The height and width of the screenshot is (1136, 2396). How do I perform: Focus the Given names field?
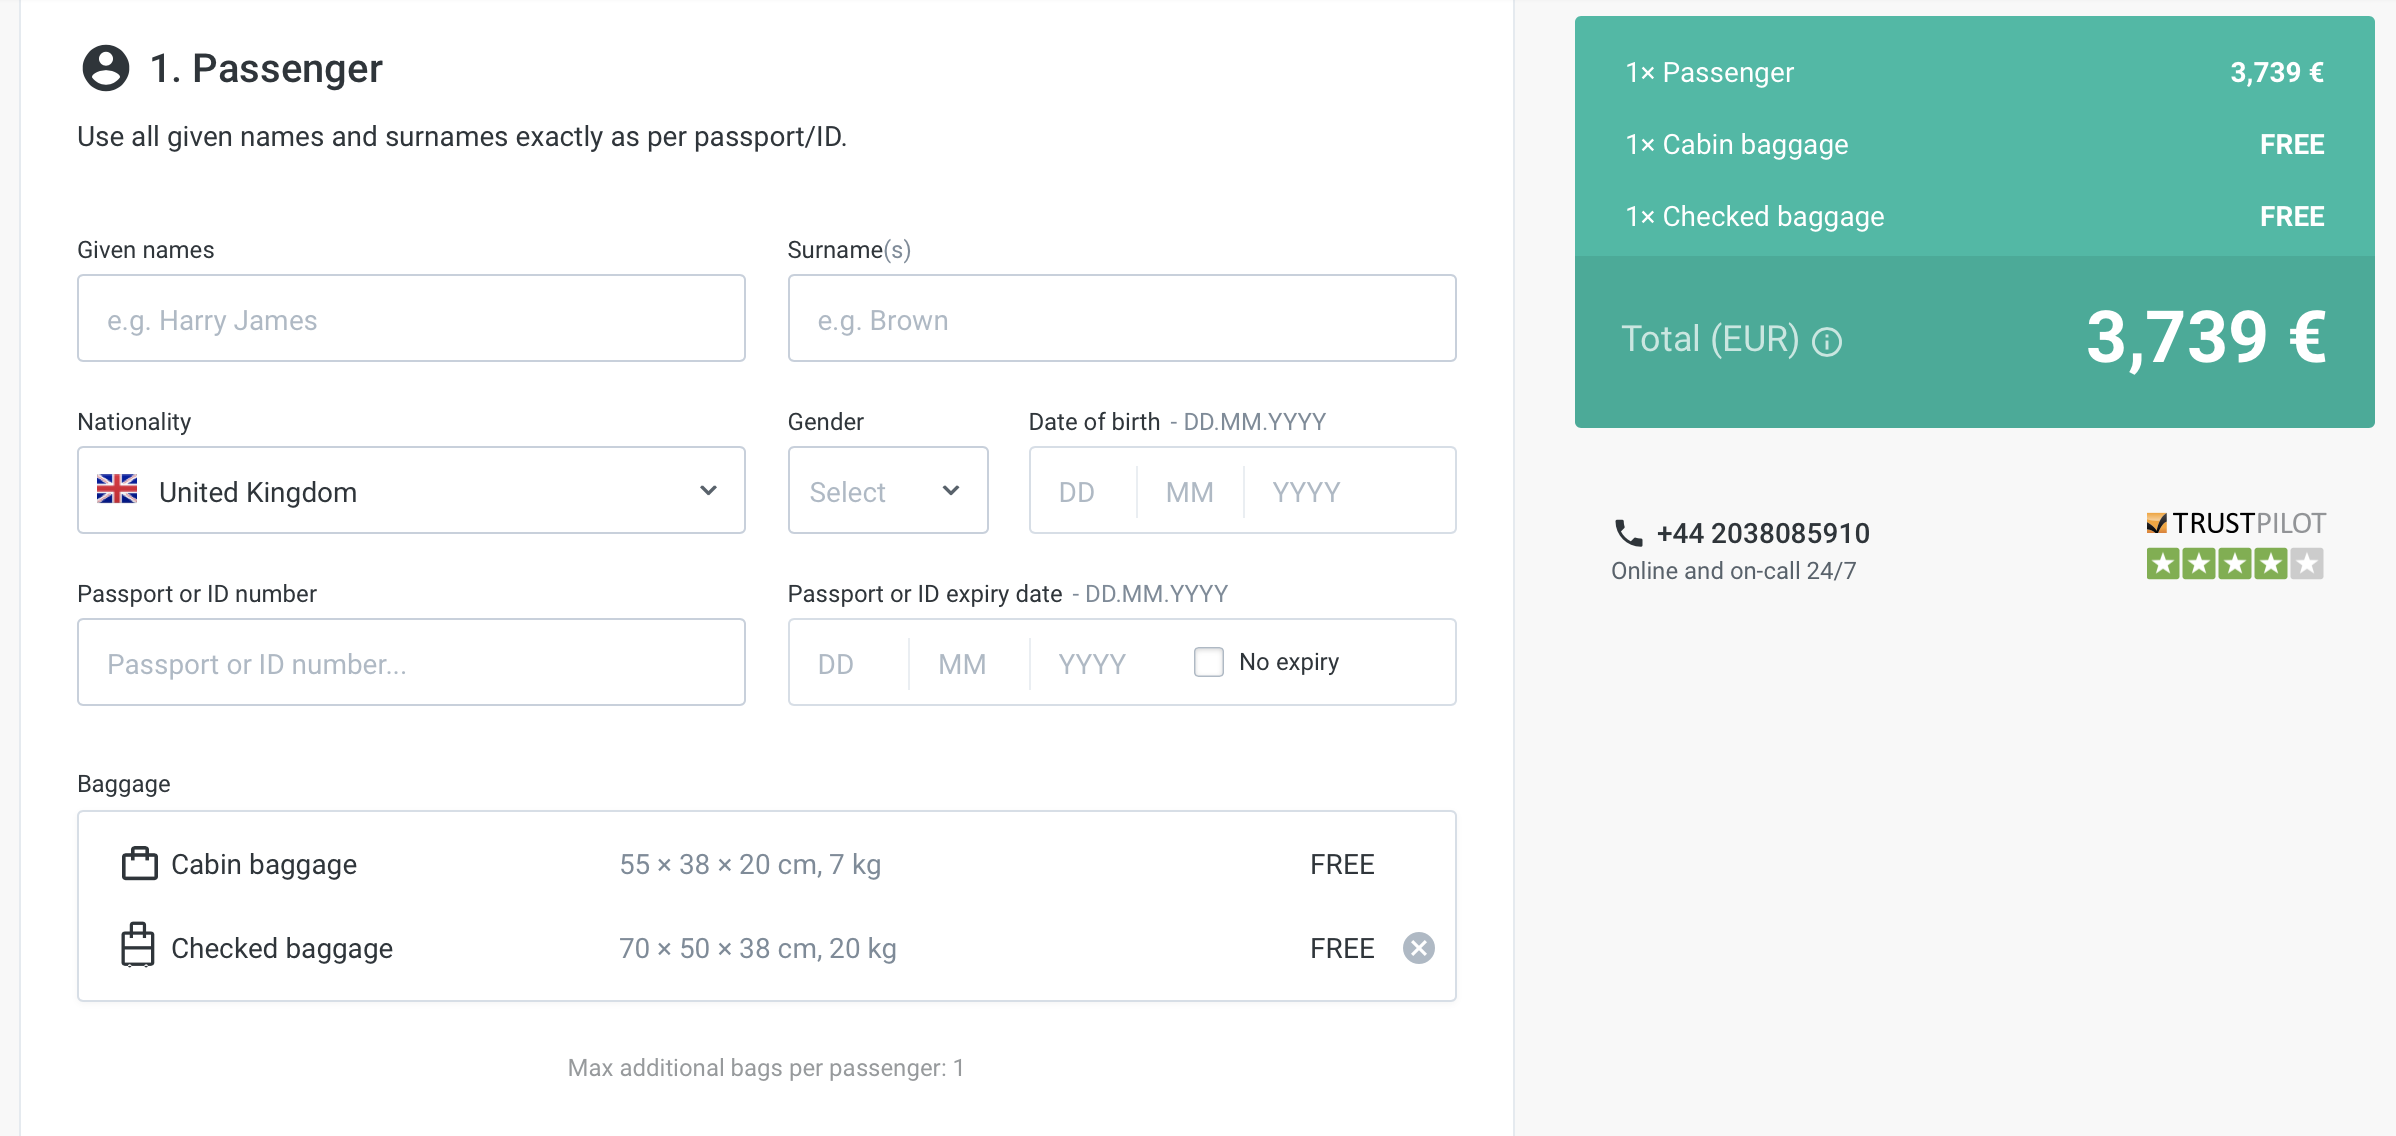tap(410, 319)
